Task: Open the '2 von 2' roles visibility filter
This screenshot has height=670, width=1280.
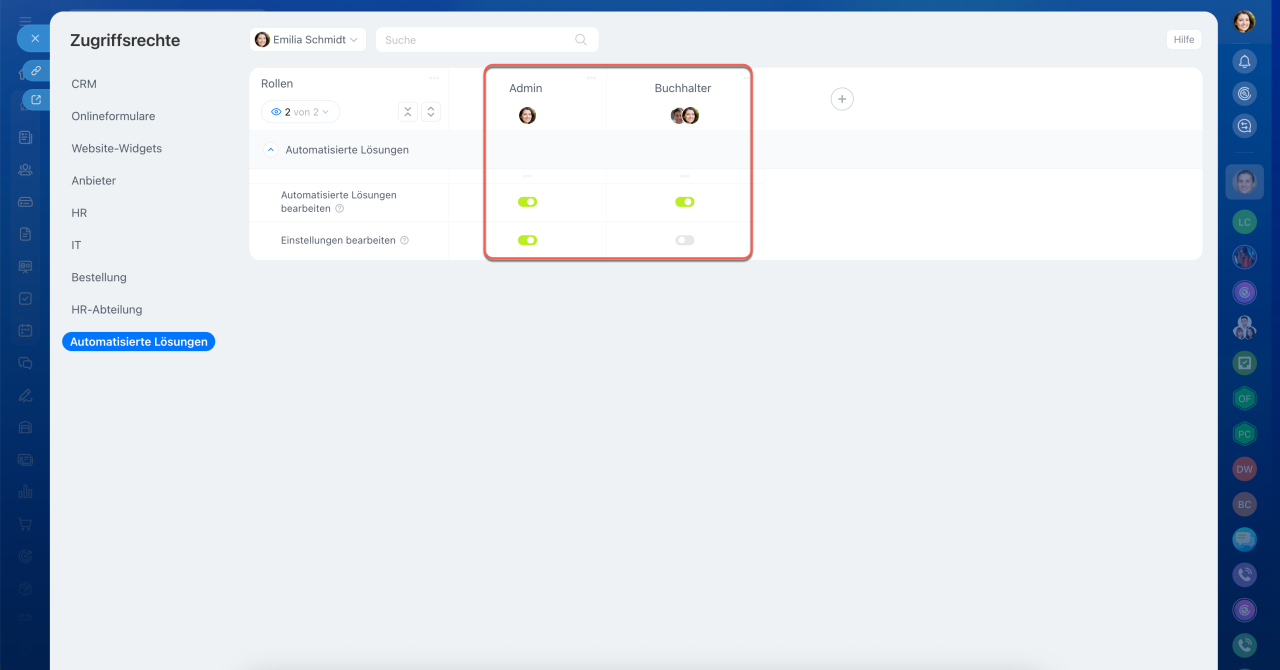Action: point(300,112)
